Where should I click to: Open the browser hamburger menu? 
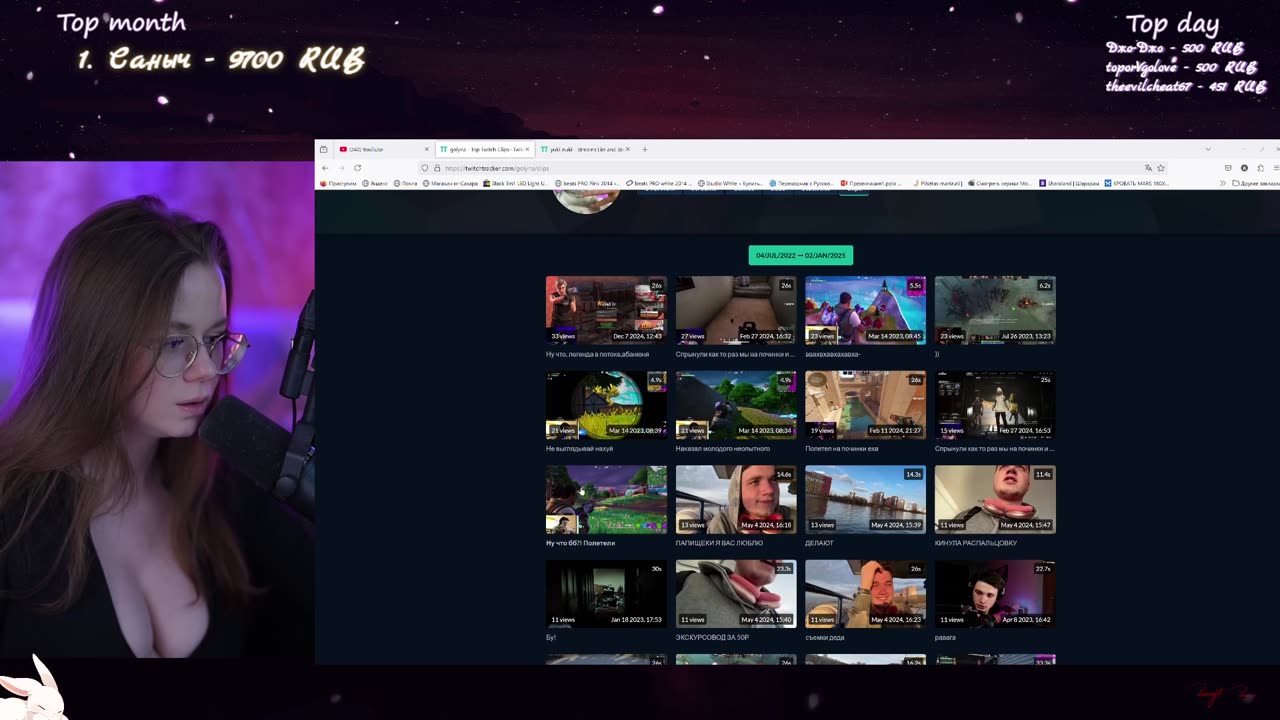coord(1276,168)
